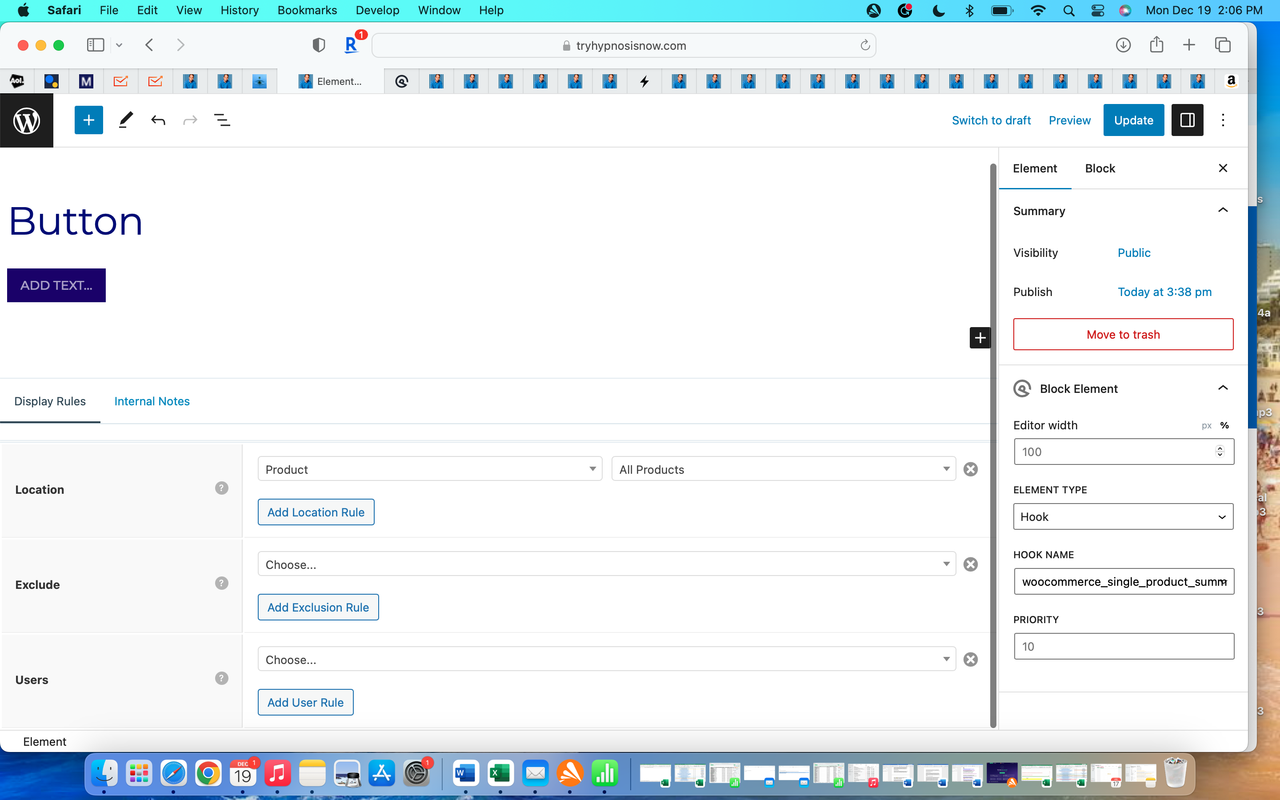
Task: Clear the Location rule with the X icon
Action: point(970,468)
